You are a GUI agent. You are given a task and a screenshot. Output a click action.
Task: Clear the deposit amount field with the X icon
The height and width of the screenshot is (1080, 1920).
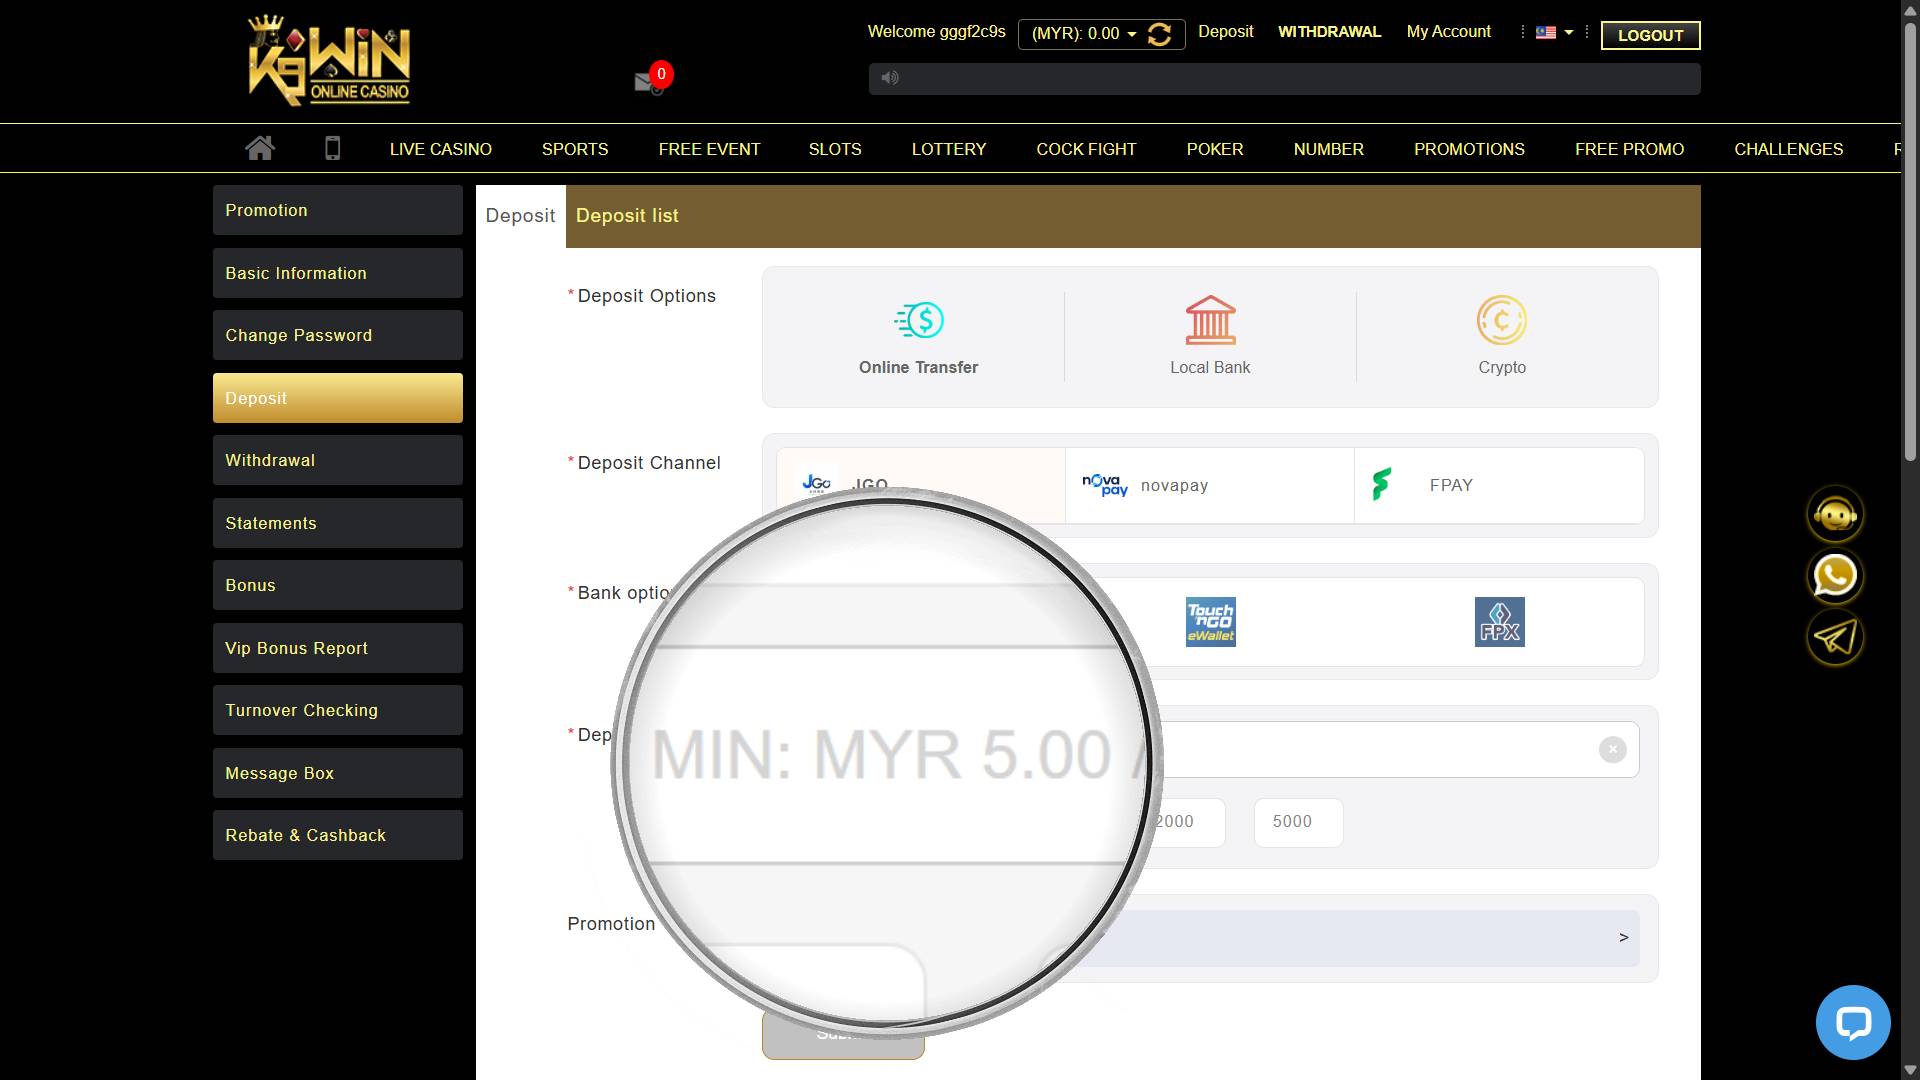coord(1612,749)
